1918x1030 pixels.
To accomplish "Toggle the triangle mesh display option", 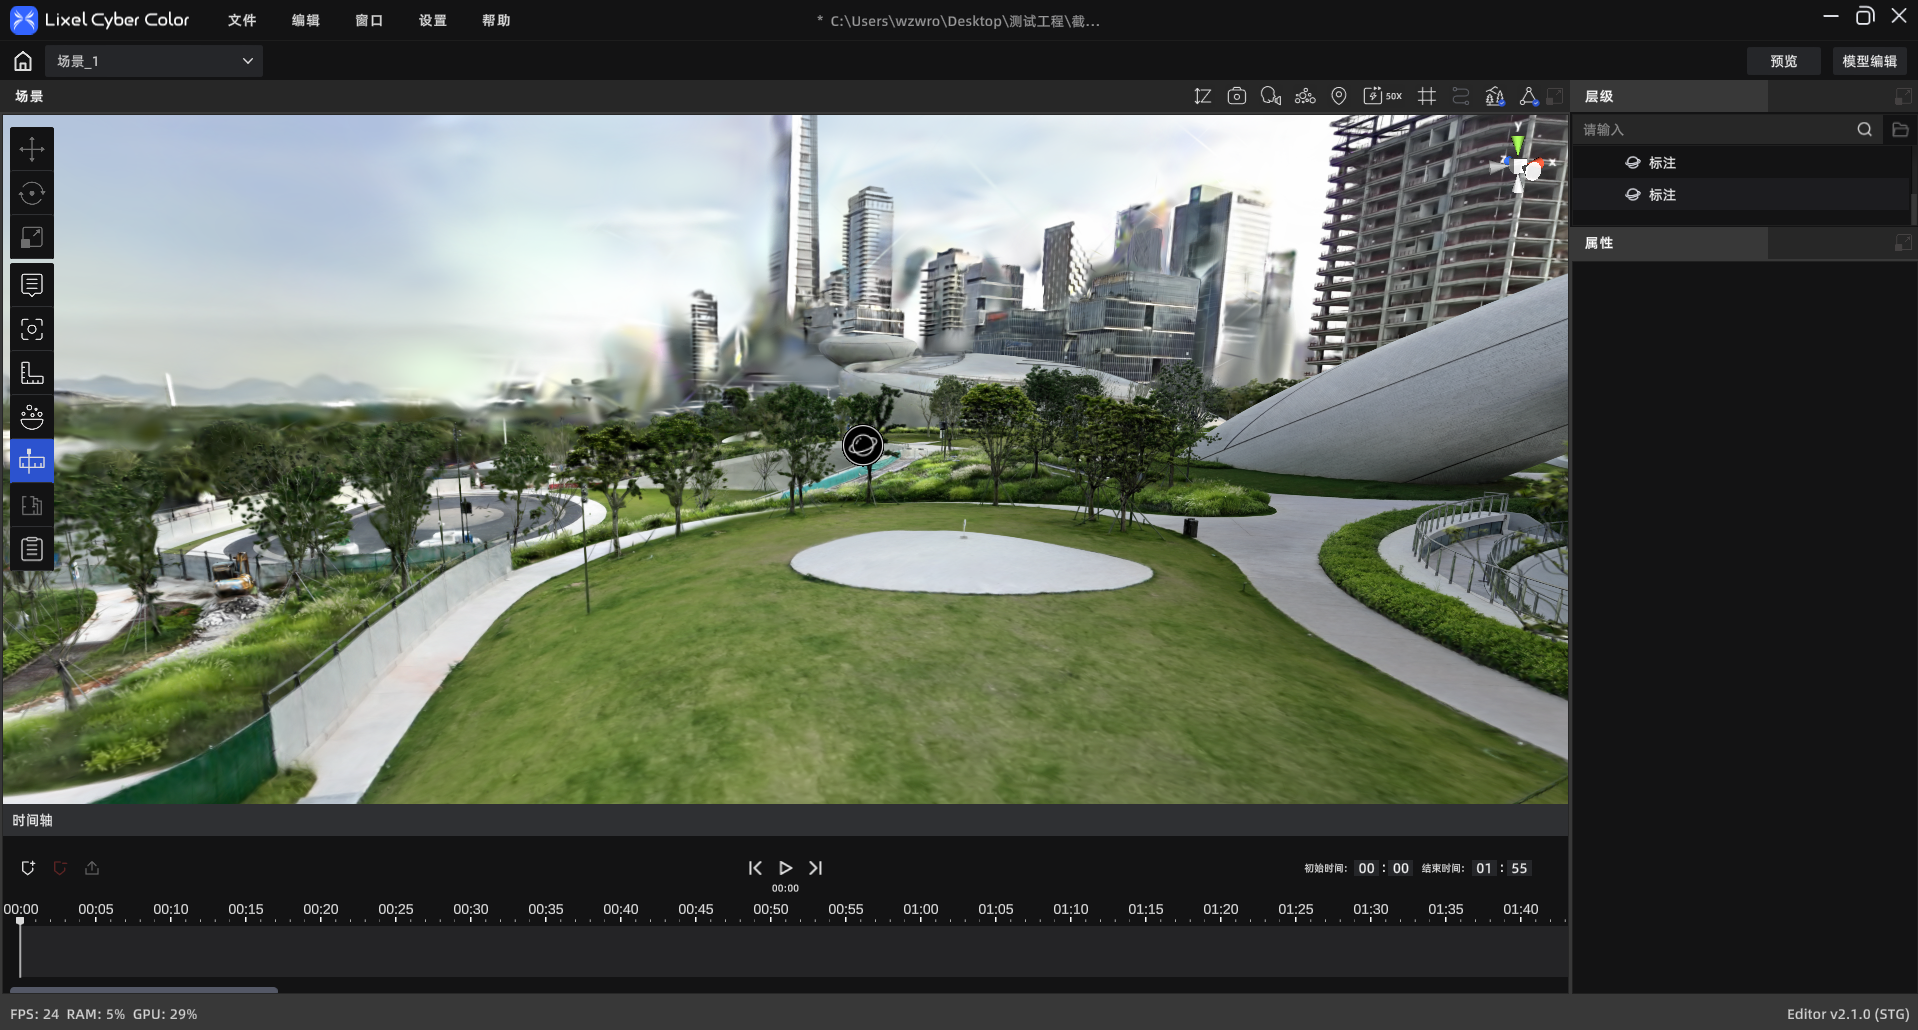I will pyautogui.click(x=1529, y=96).
